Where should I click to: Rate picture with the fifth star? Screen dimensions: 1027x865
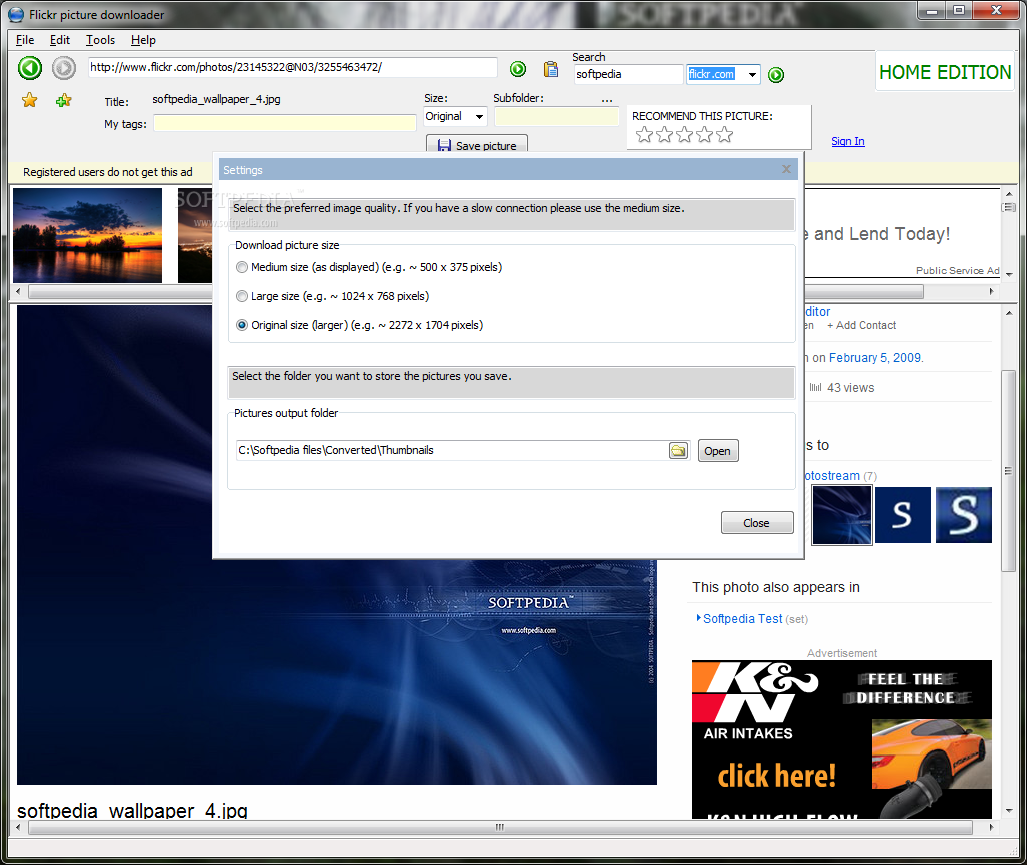[724, 135]
